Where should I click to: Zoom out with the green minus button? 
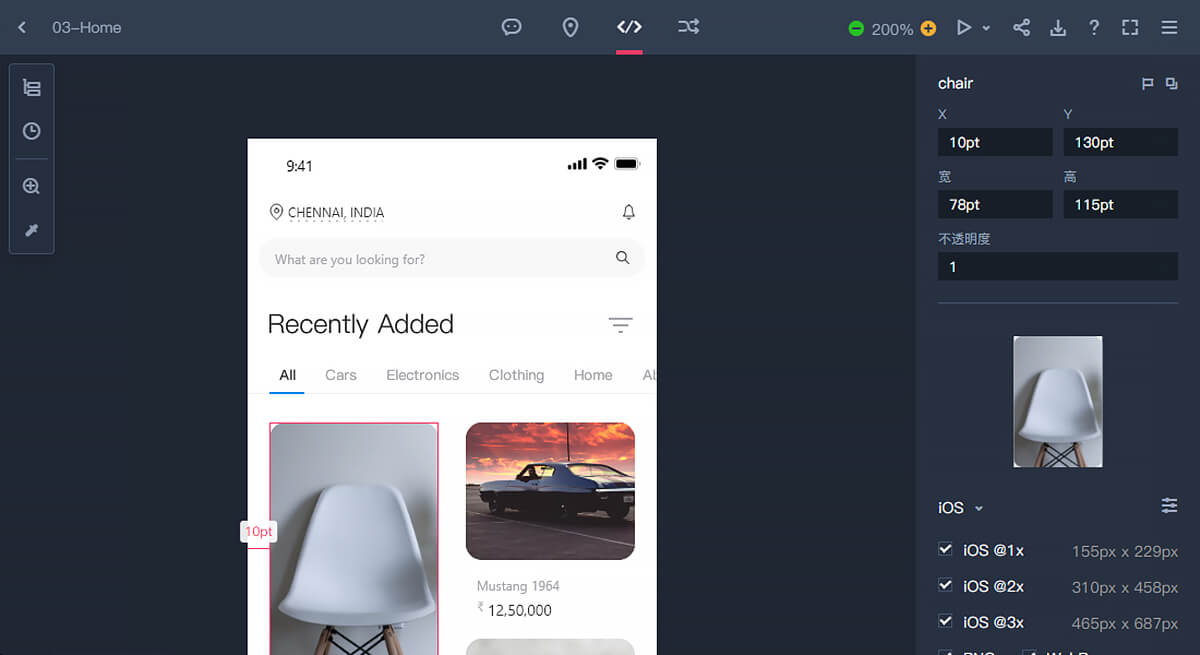[x=856, y=28]
